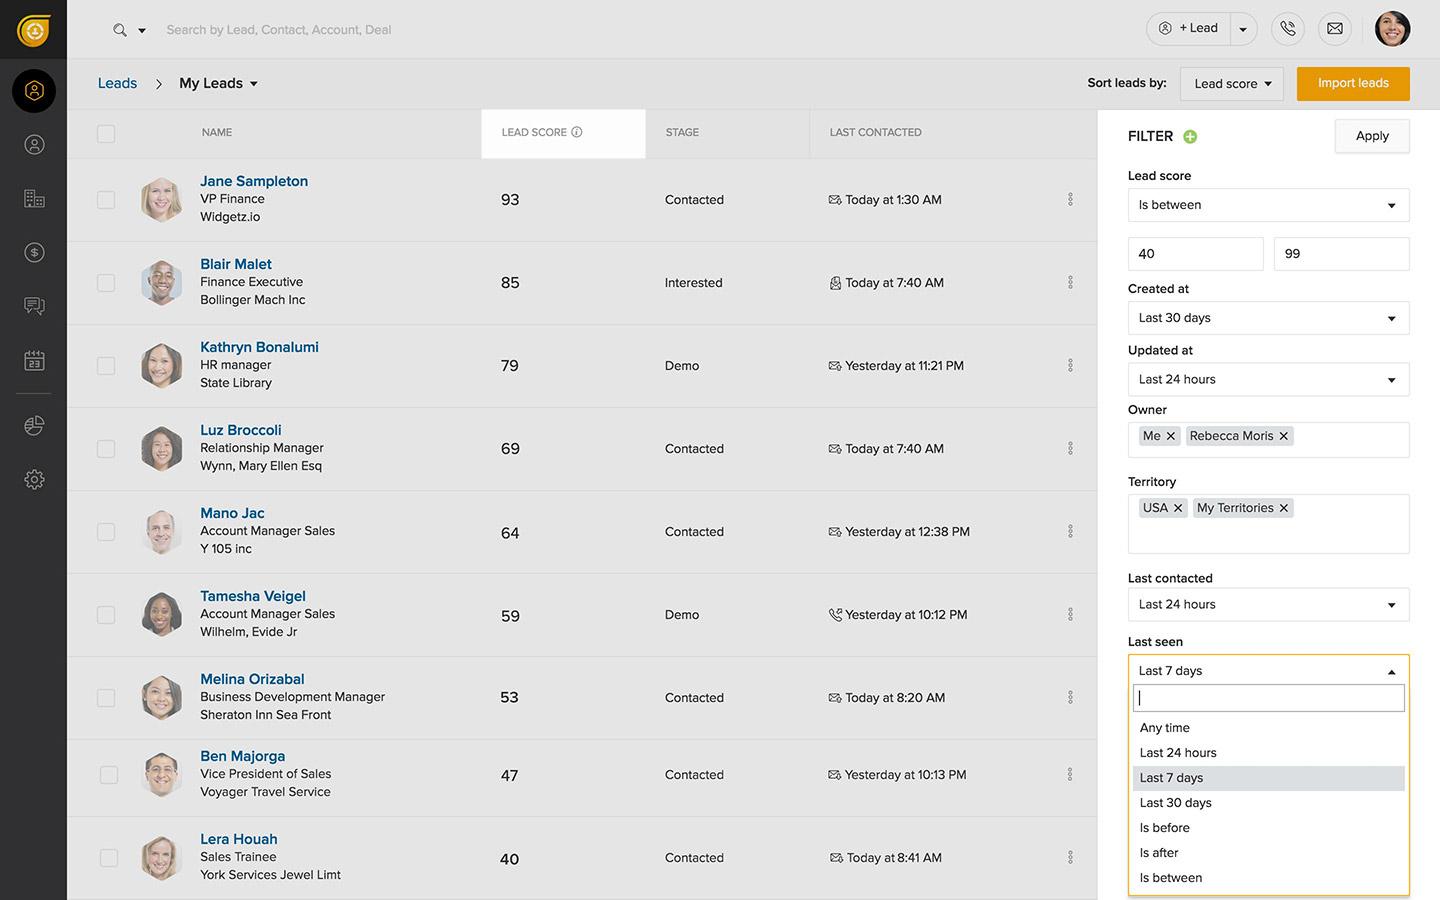Click the minimum lead score field showing 40
Viewport: 1440px width, 900px height.
pyautogui.click(x=1195, y=254)
